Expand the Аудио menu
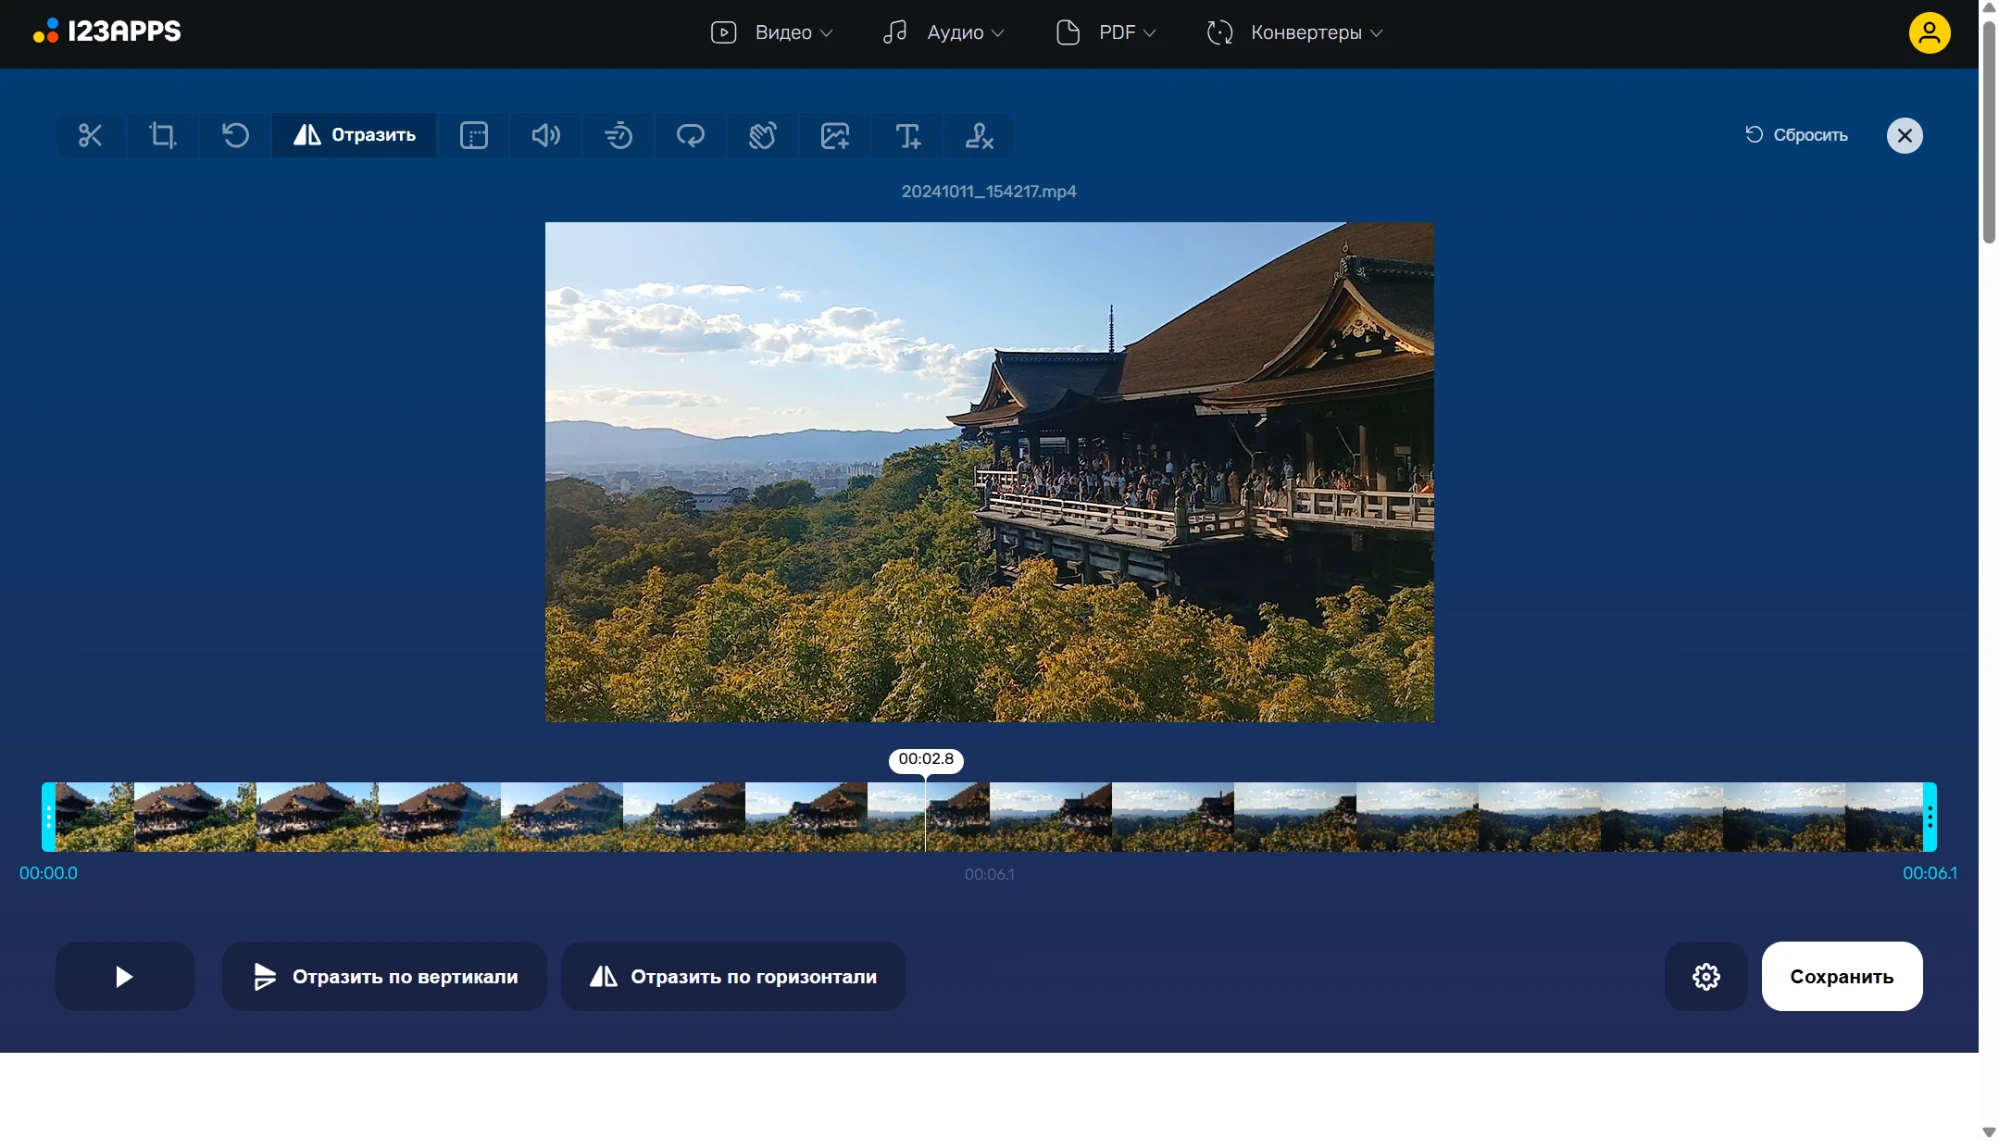This screenshot has width=1999, height=1141. click(943, 33)
